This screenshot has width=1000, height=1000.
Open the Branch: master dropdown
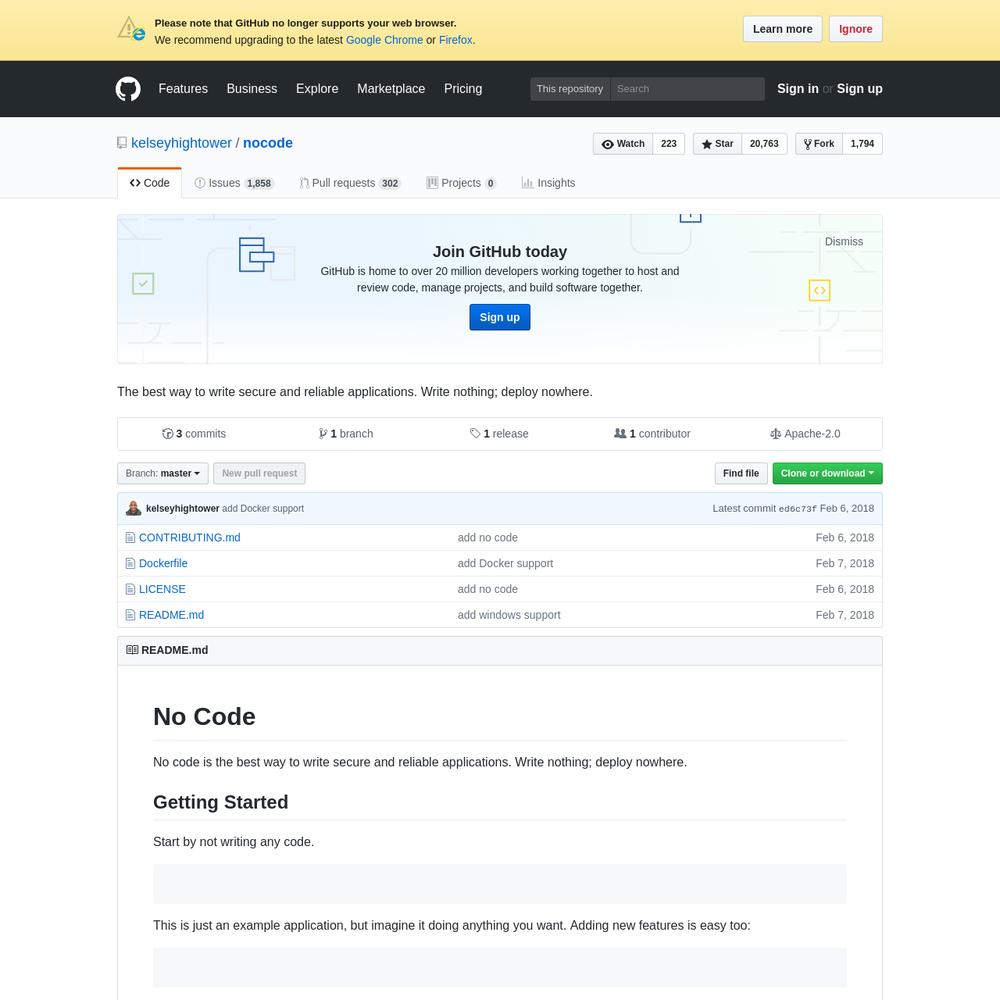[x=163, y=473]
